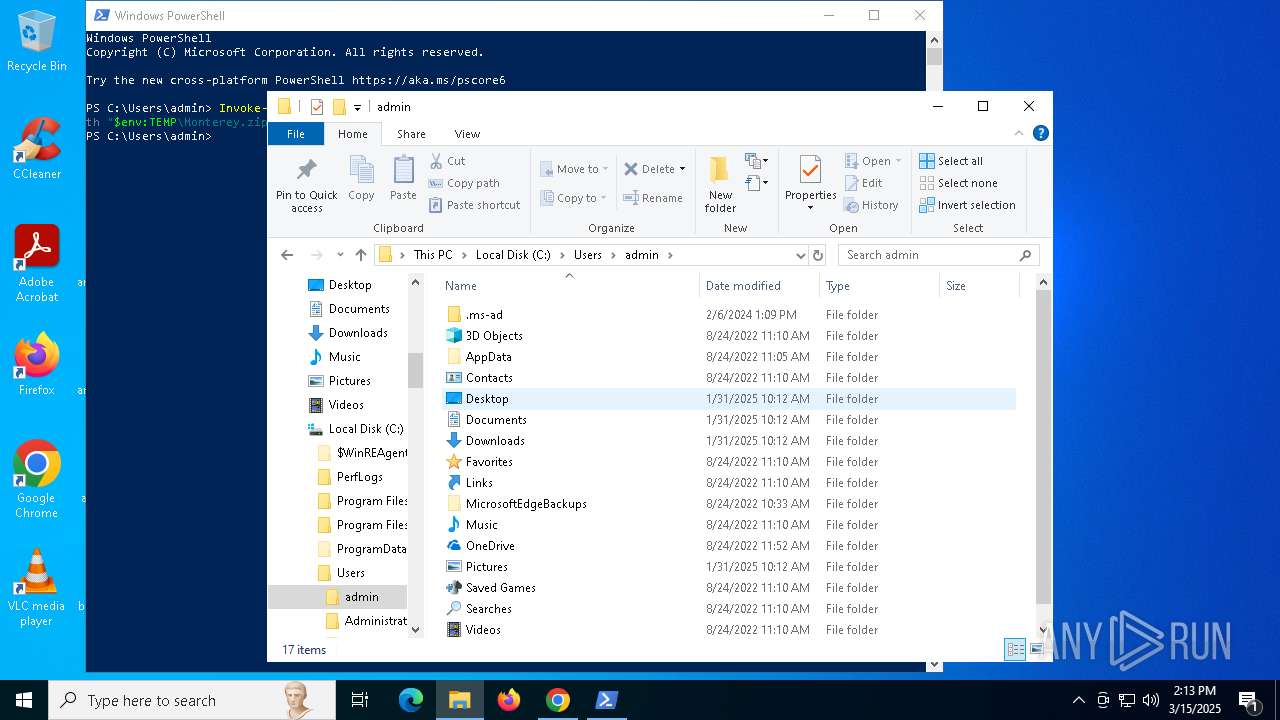Switch to PowerShell via taskbar icon

(607, 700)
